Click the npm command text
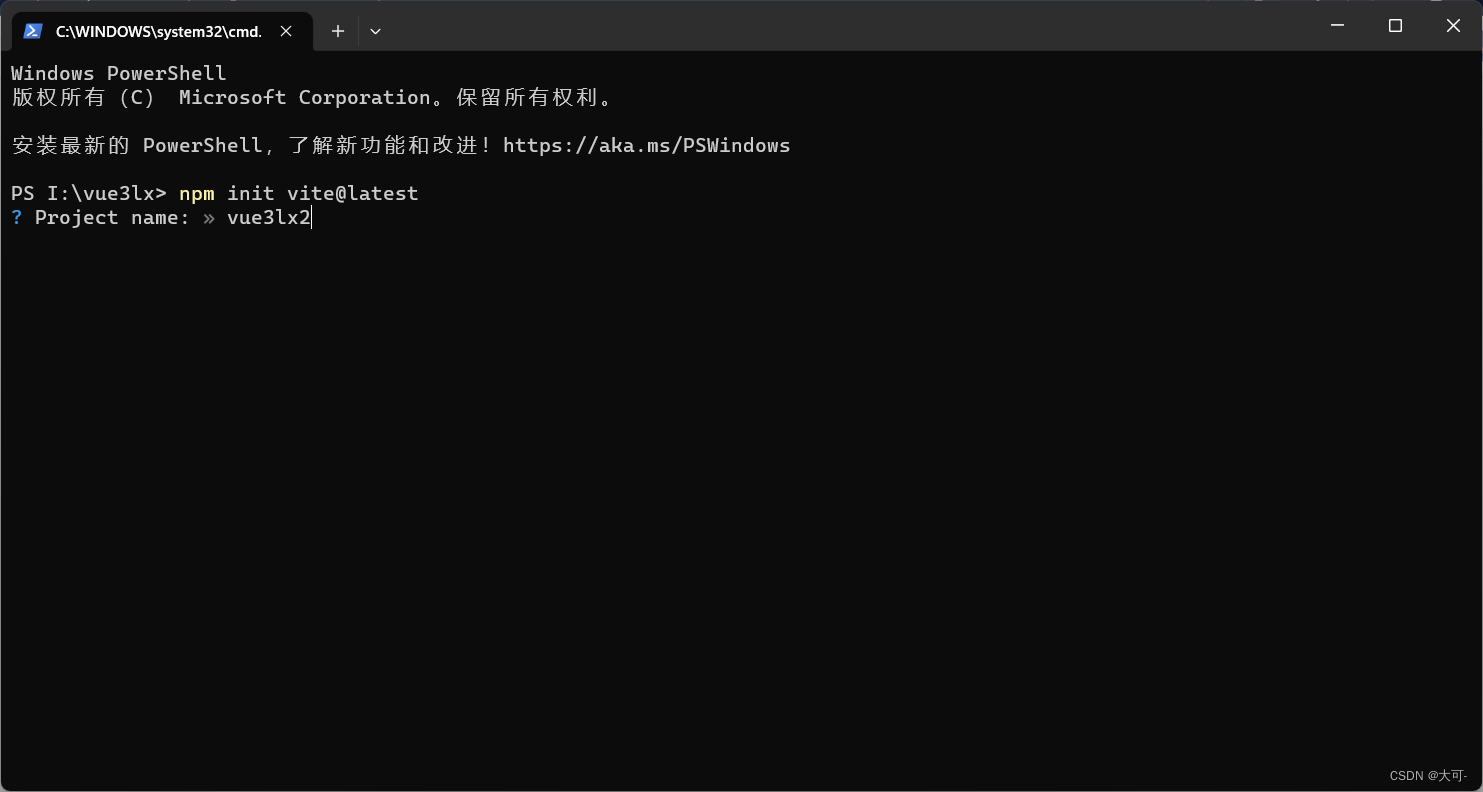1483x792 pixels. (196, 193)
